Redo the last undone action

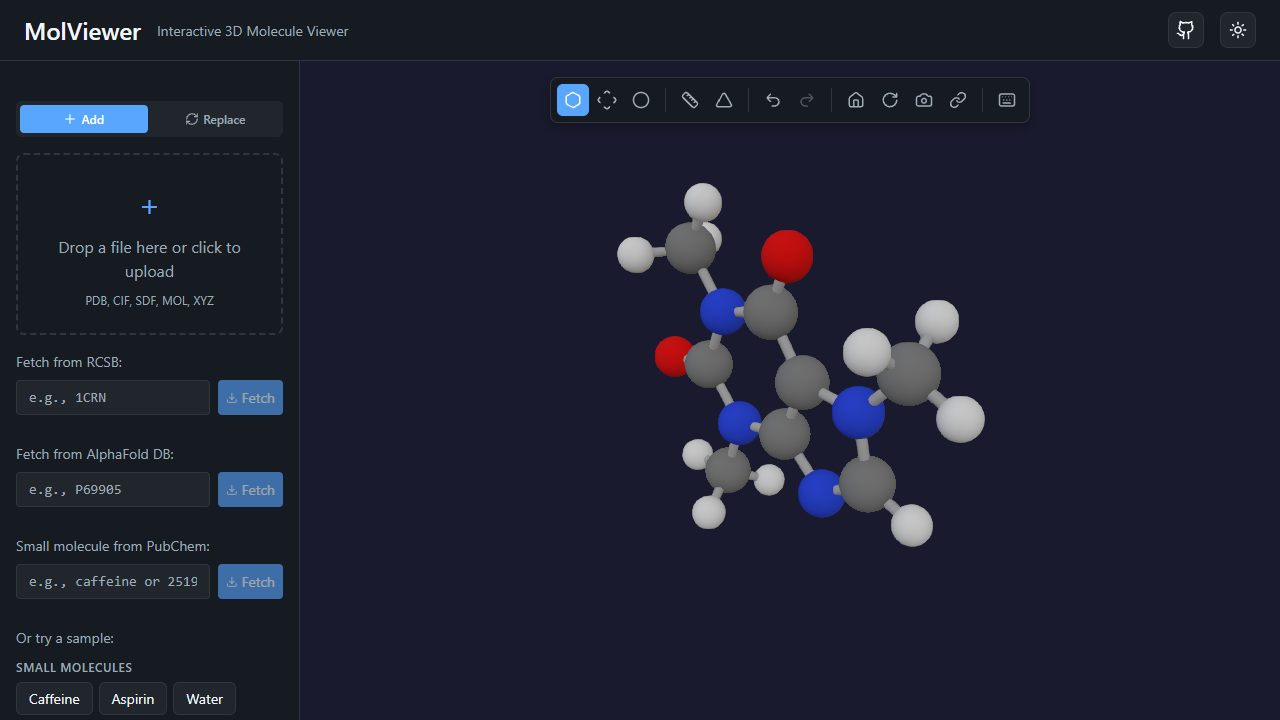[x=807, y=100]
